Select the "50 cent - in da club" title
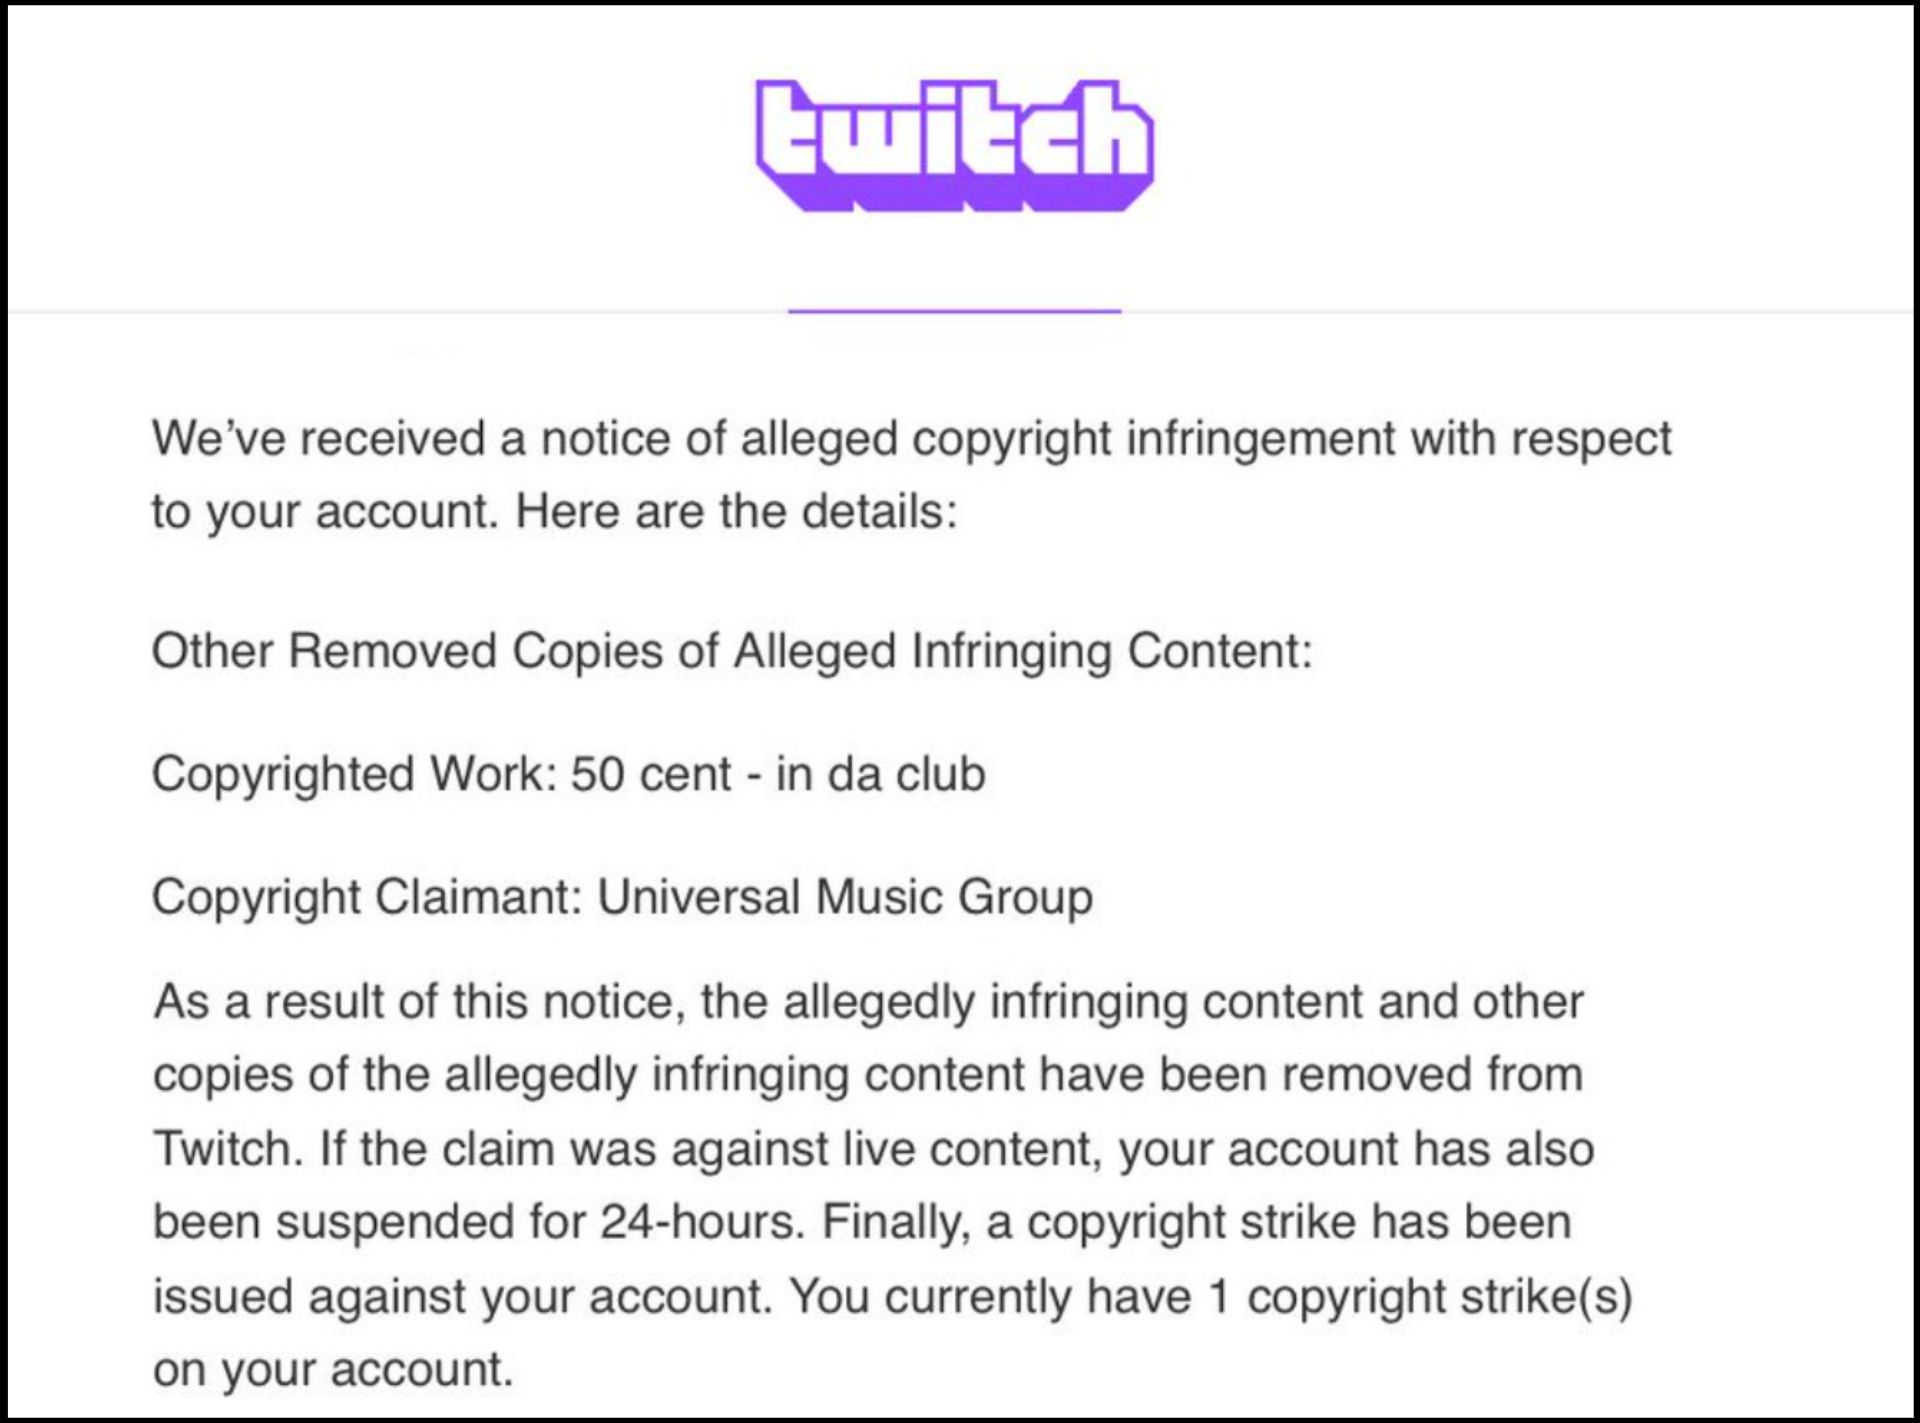1920x1423 pixels. 778,774
